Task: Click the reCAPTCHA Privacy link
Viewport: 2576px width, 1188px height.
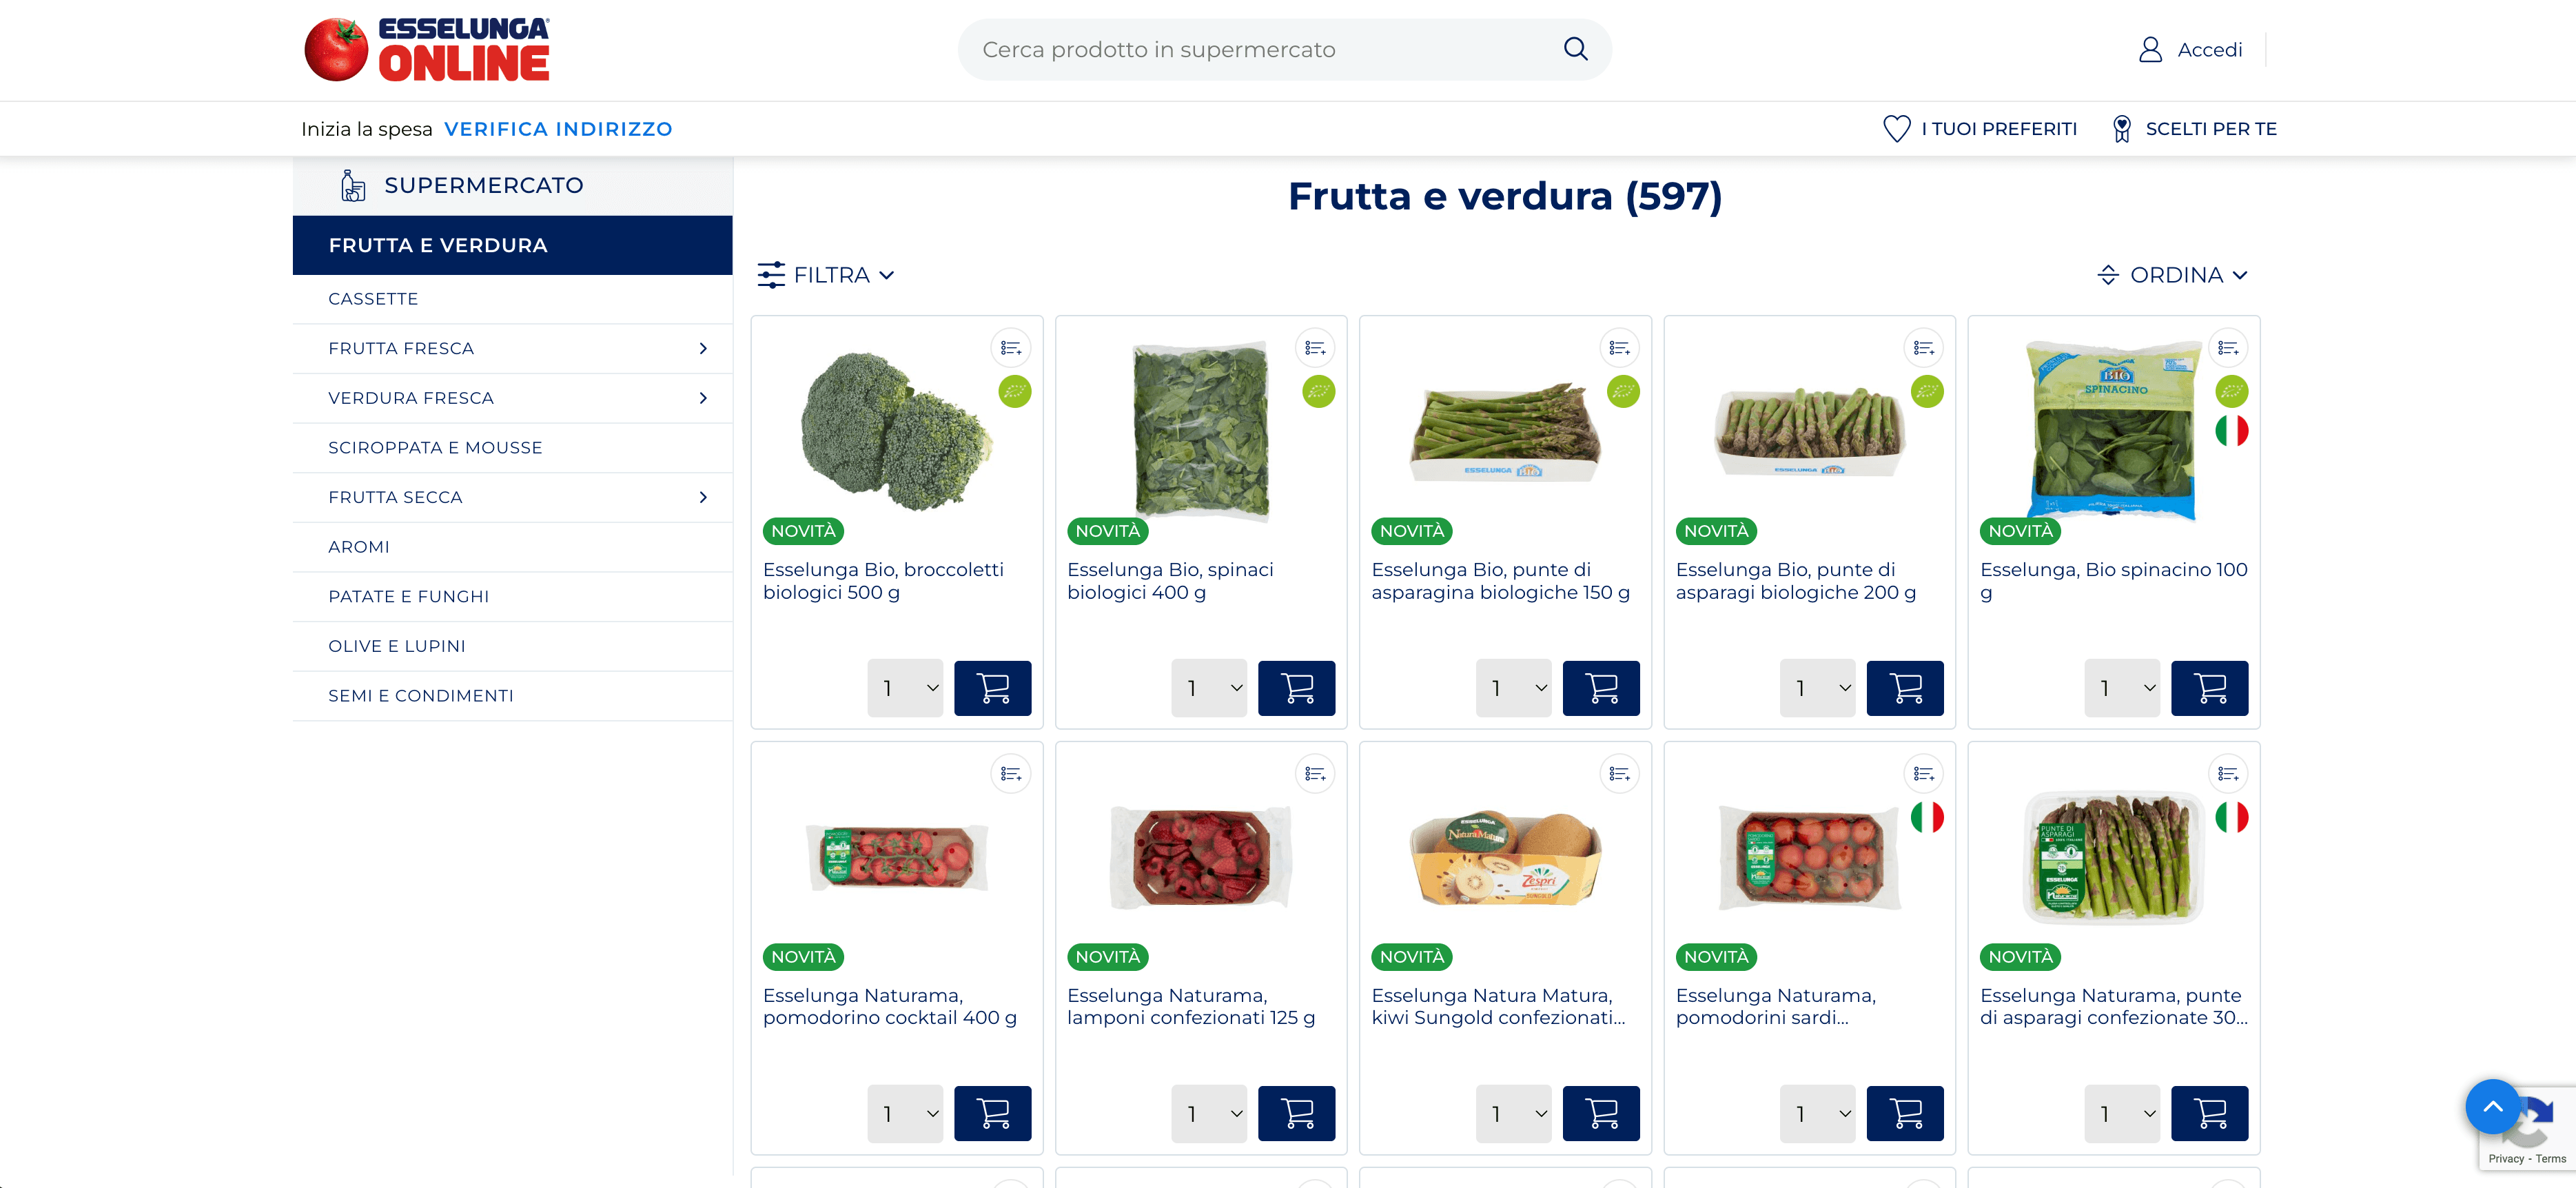Action: (2506, 1159)
